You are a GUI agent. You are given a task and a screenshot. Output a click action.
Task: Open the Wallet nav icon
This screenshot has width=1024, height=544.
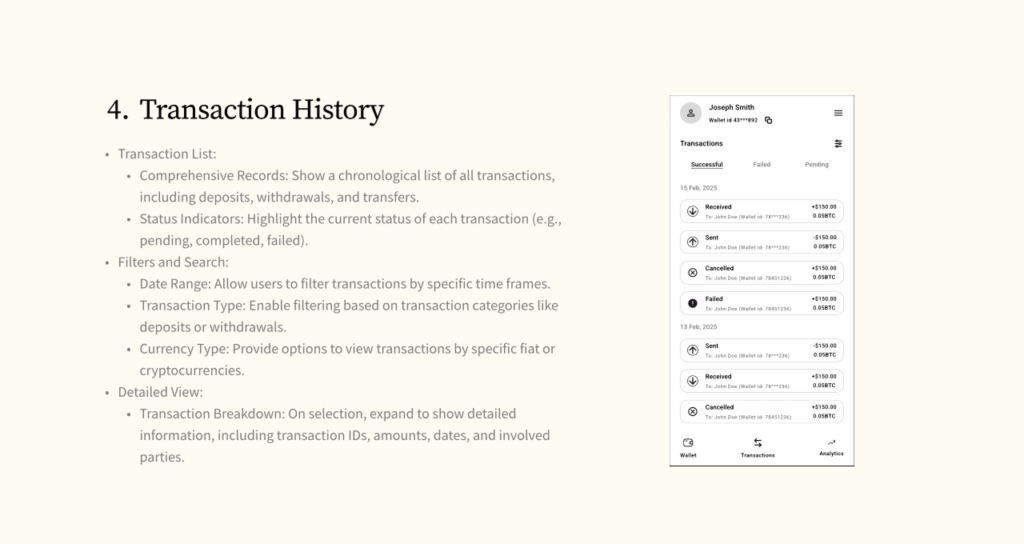(x=688, y=443)
